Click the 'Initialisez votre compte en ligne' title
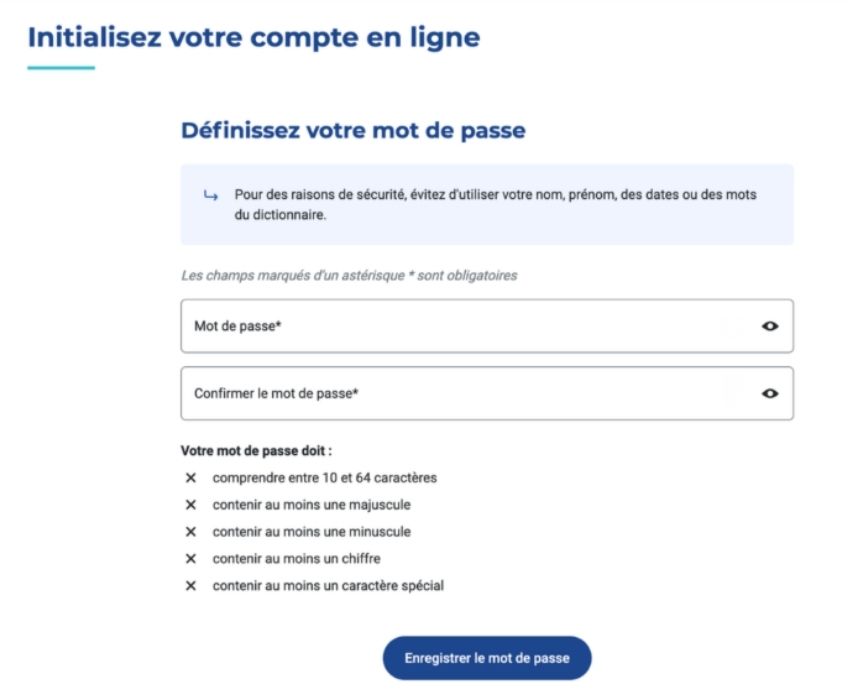Image resolution: width=854 pixels, height=700 pixels. [x=254, y=38]
